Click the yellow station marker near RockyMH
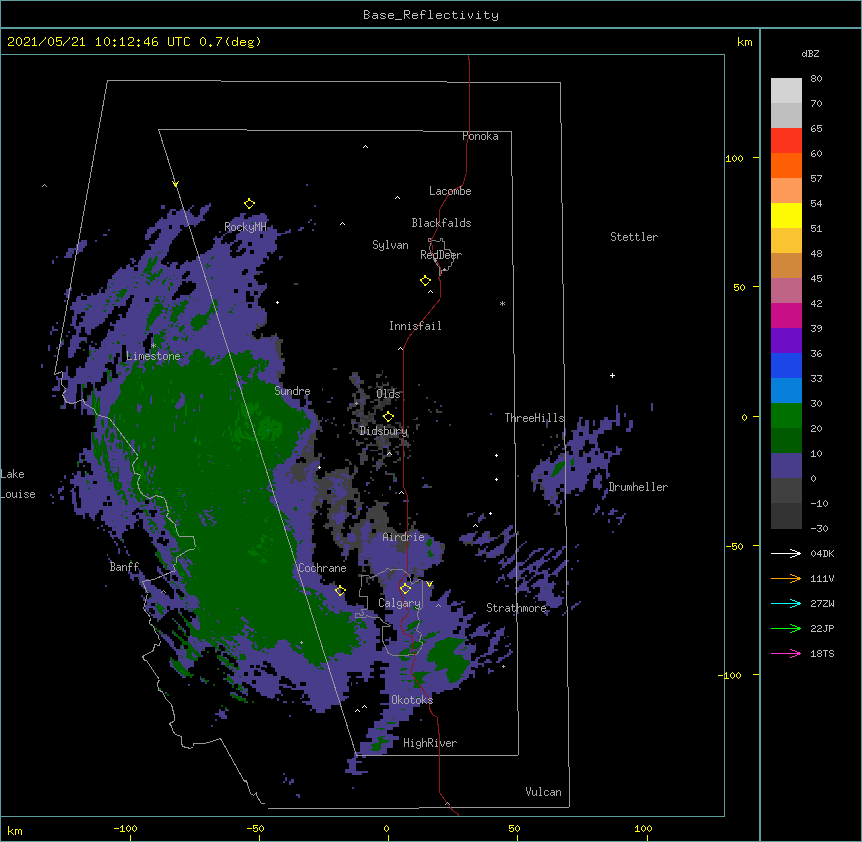The width and height of the screenshot is (862, 842). click(x=249, y=204)
